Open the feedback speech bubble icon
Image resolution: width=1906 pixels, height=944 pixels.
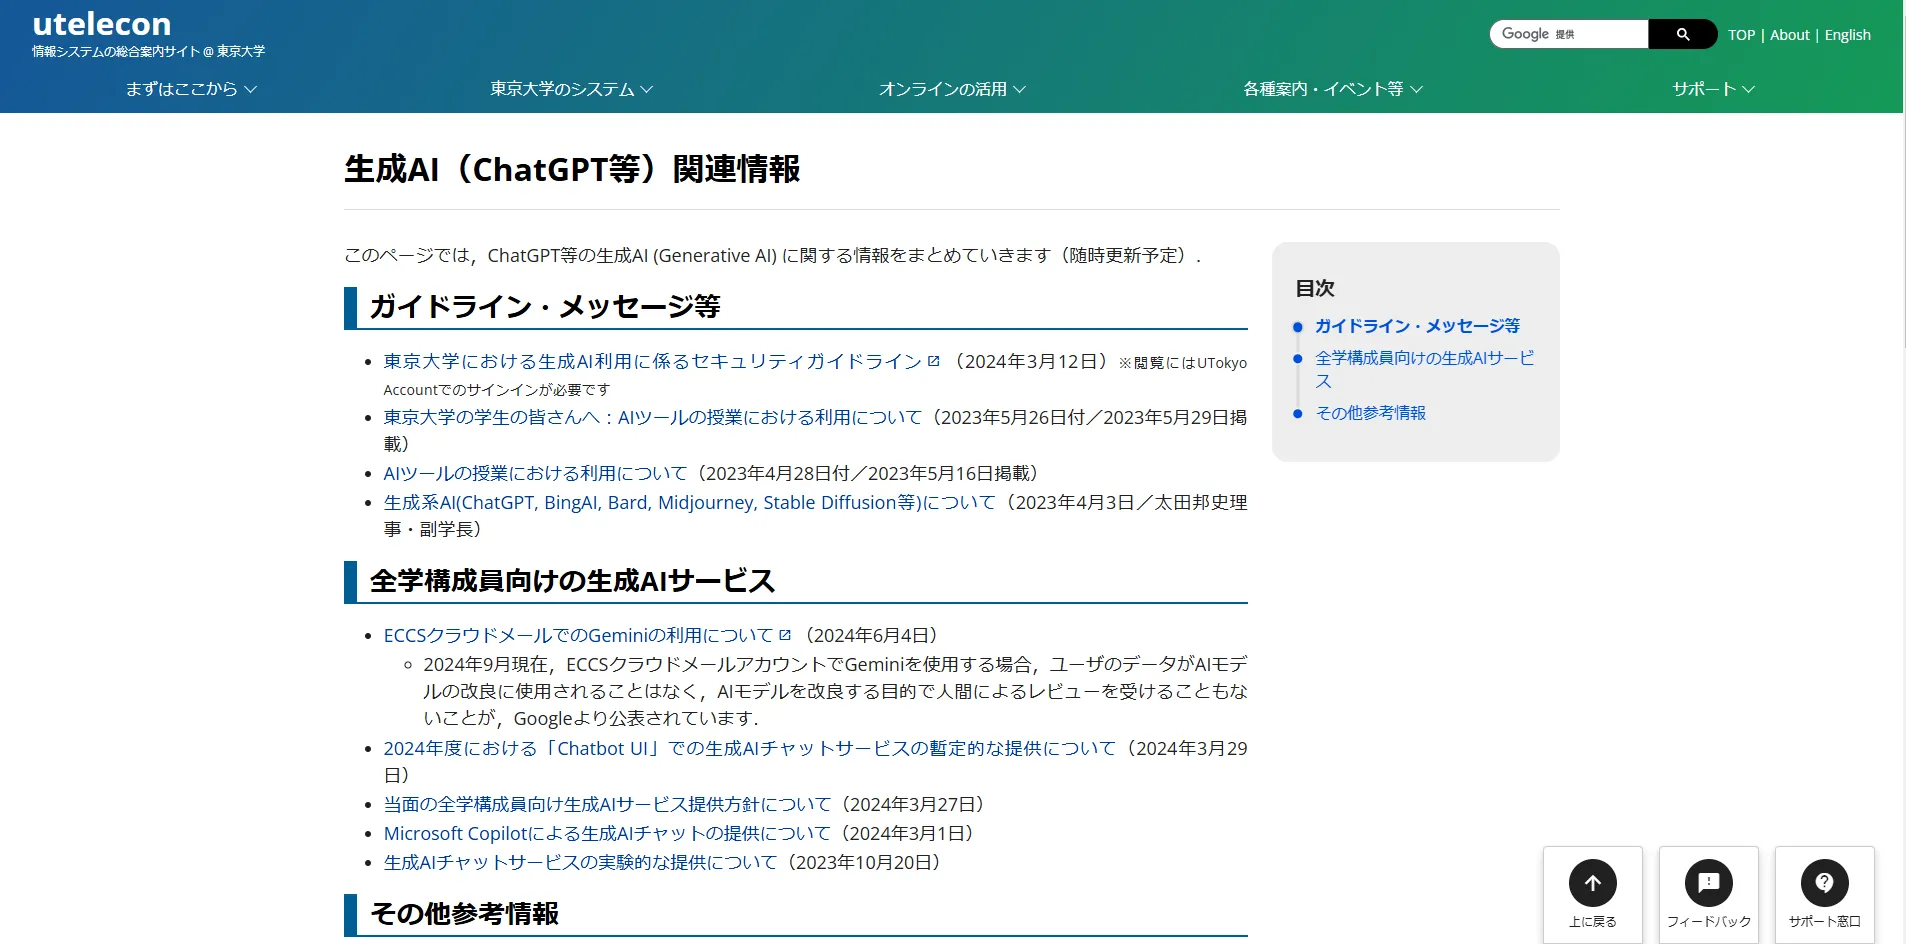coord(1709,883)
